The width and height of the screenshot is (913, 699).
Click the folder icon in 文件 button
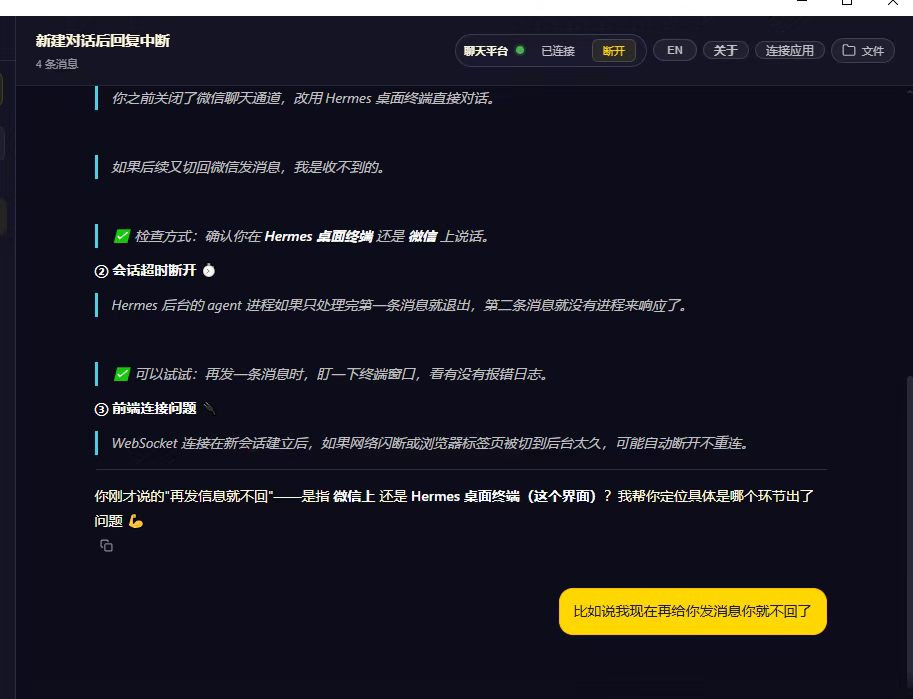pos(848,50)
